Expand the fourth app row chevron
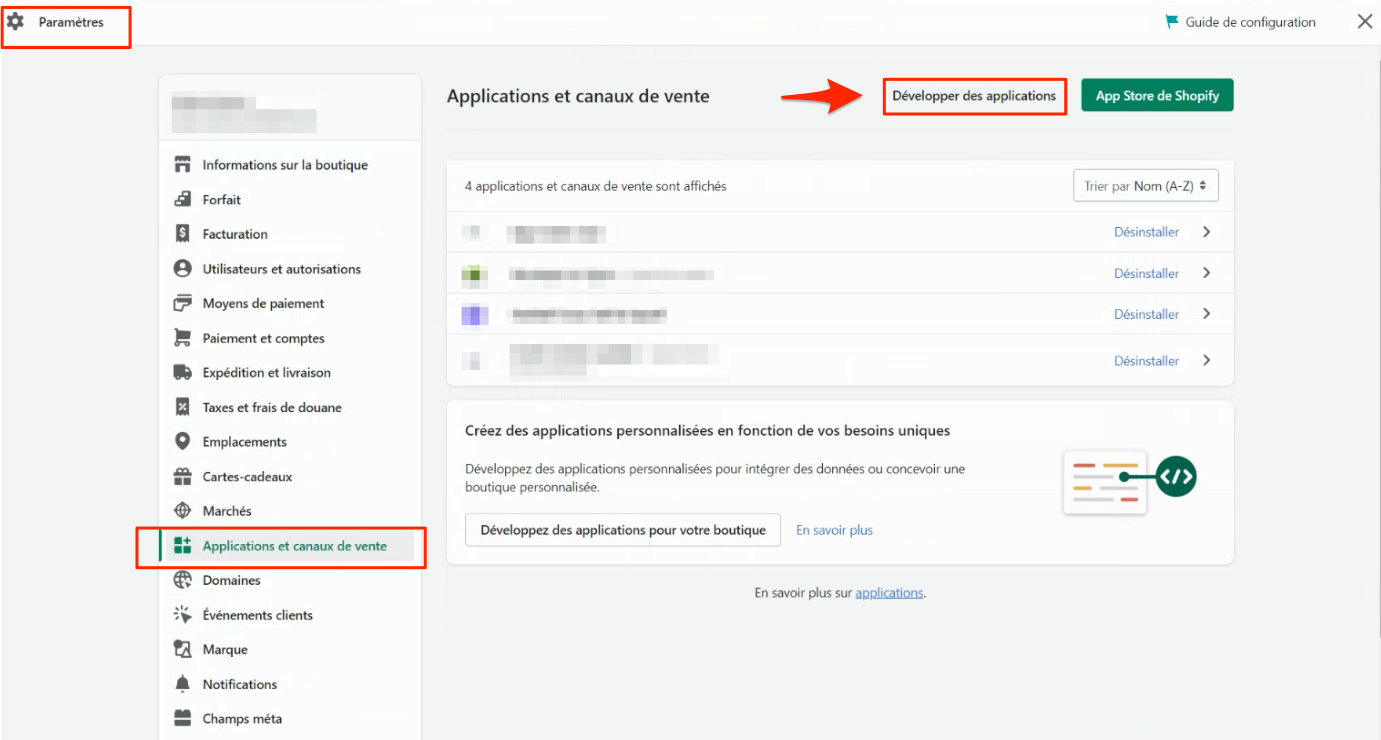 (1207, 360)
